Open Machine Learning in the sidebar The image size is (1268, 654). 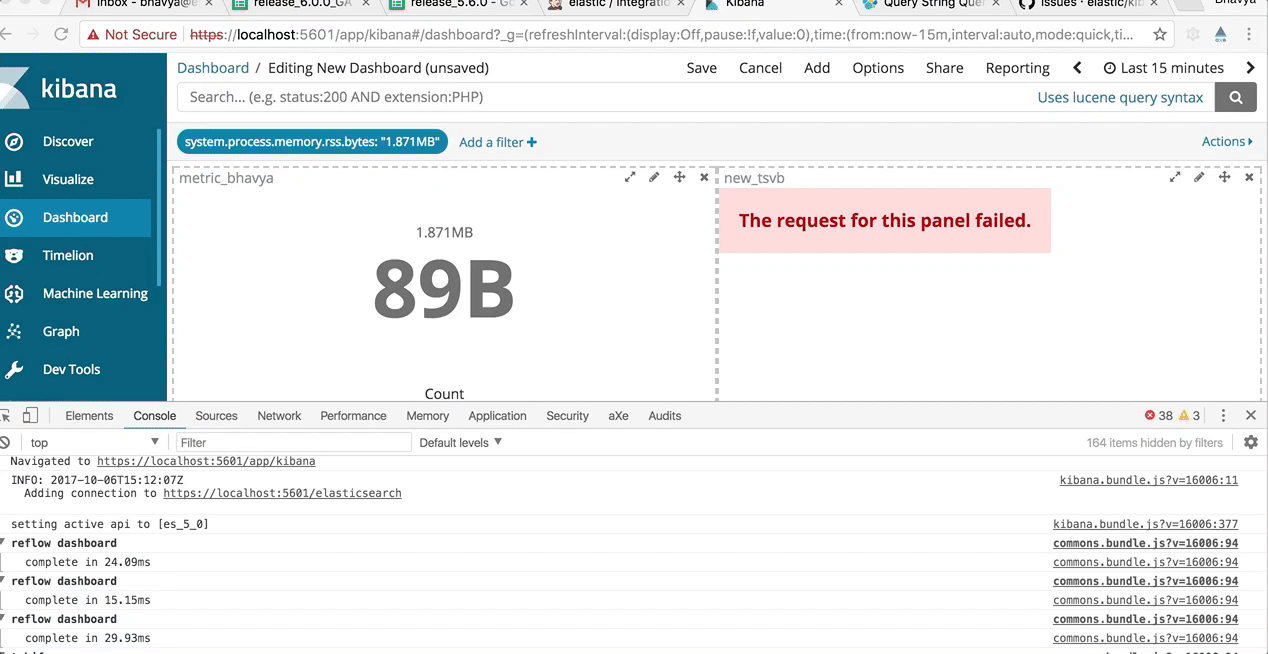95,293
